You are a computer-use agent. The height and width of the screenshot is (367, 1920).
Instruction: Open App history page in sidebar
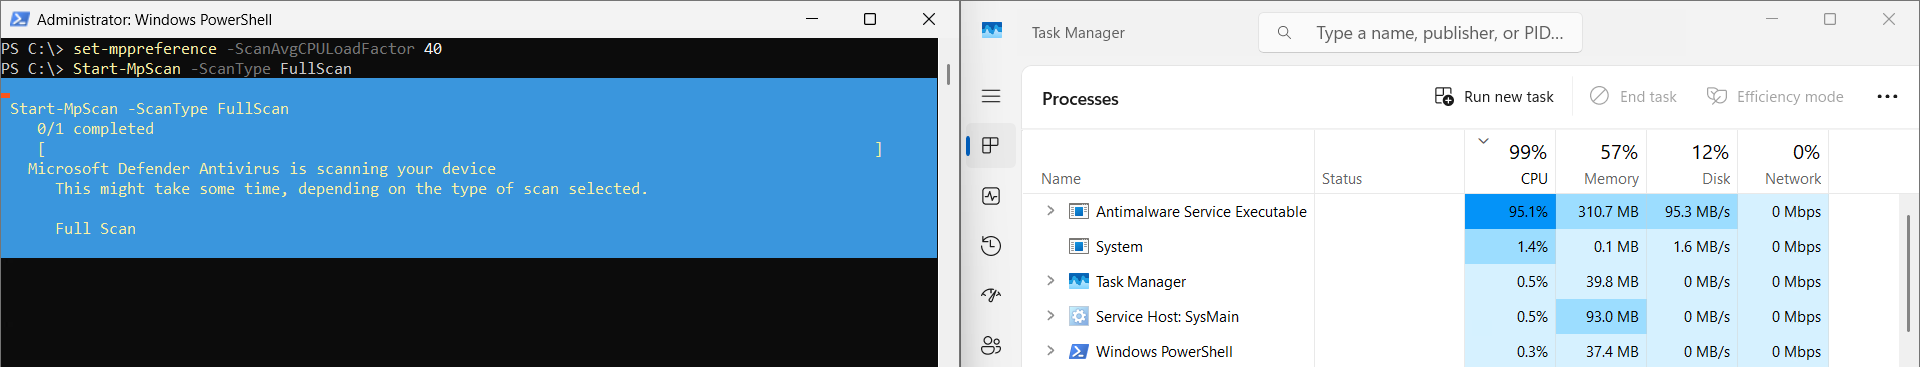(x=991, y=246)
